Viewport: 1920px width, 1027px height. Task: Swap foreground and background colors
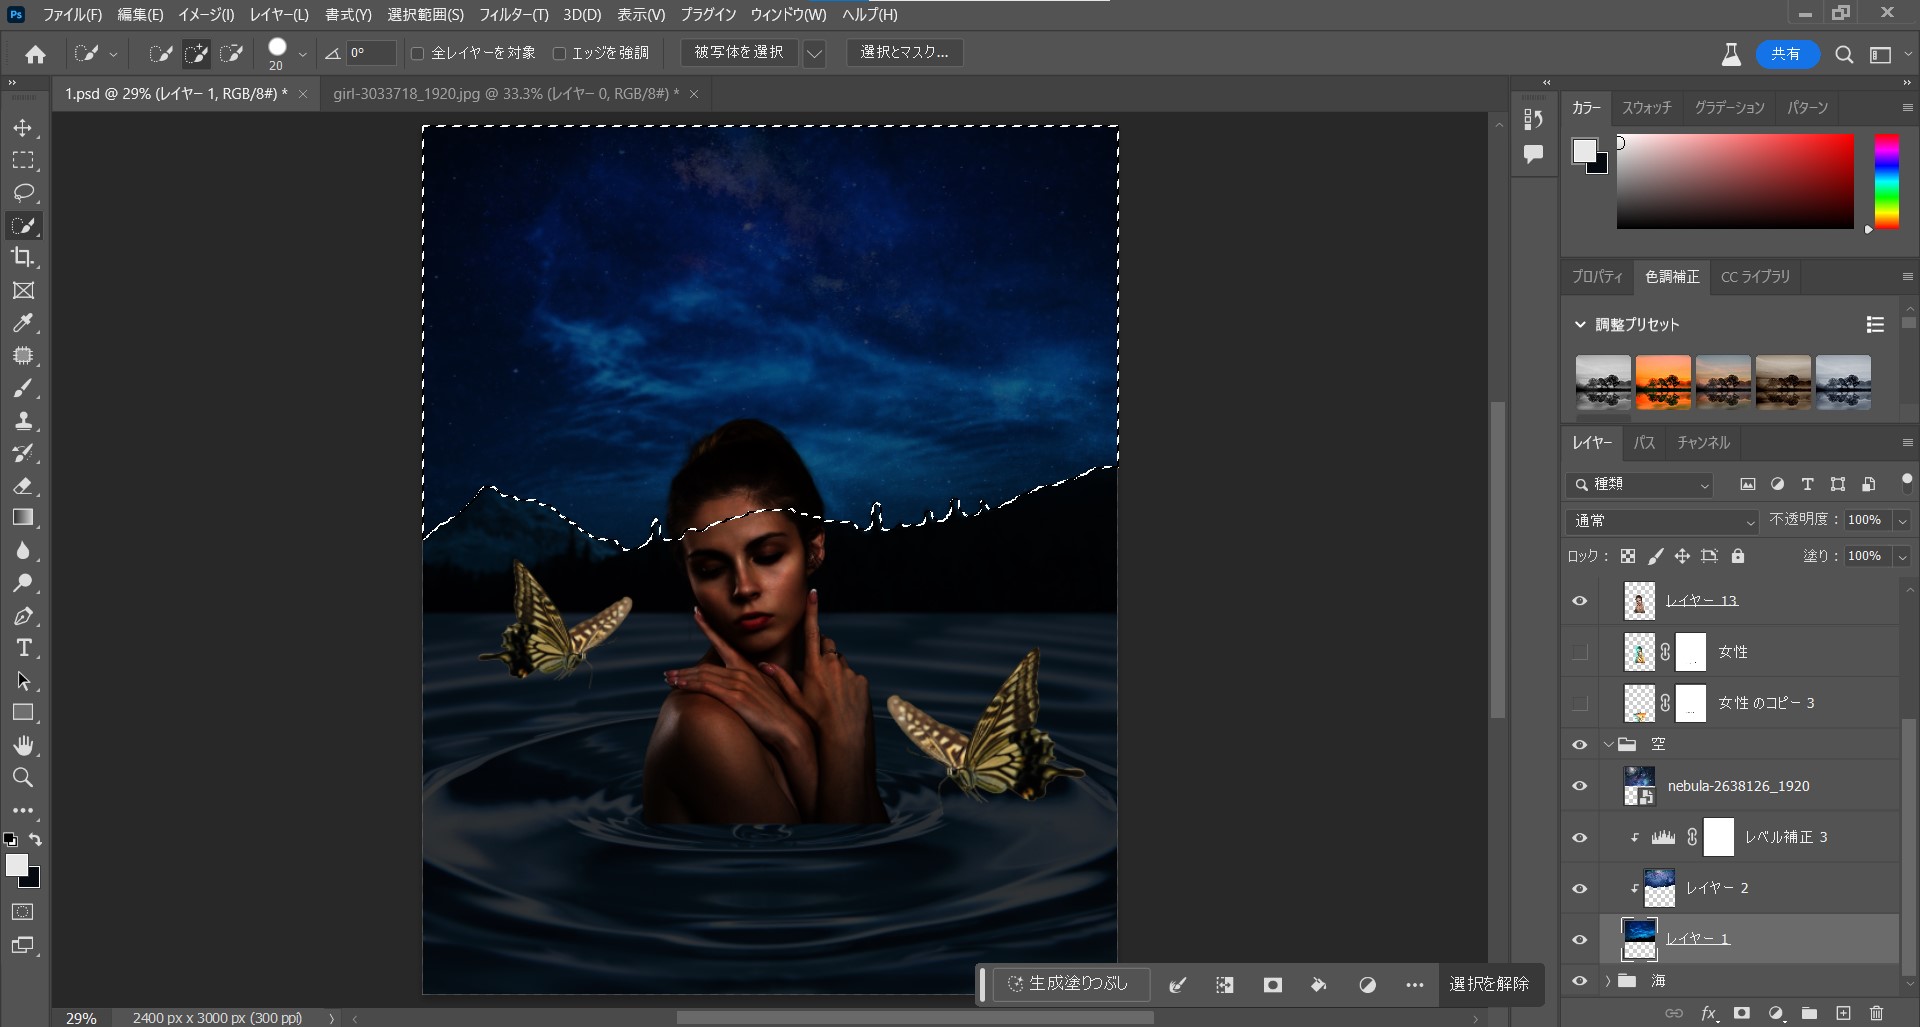point(36,840)
